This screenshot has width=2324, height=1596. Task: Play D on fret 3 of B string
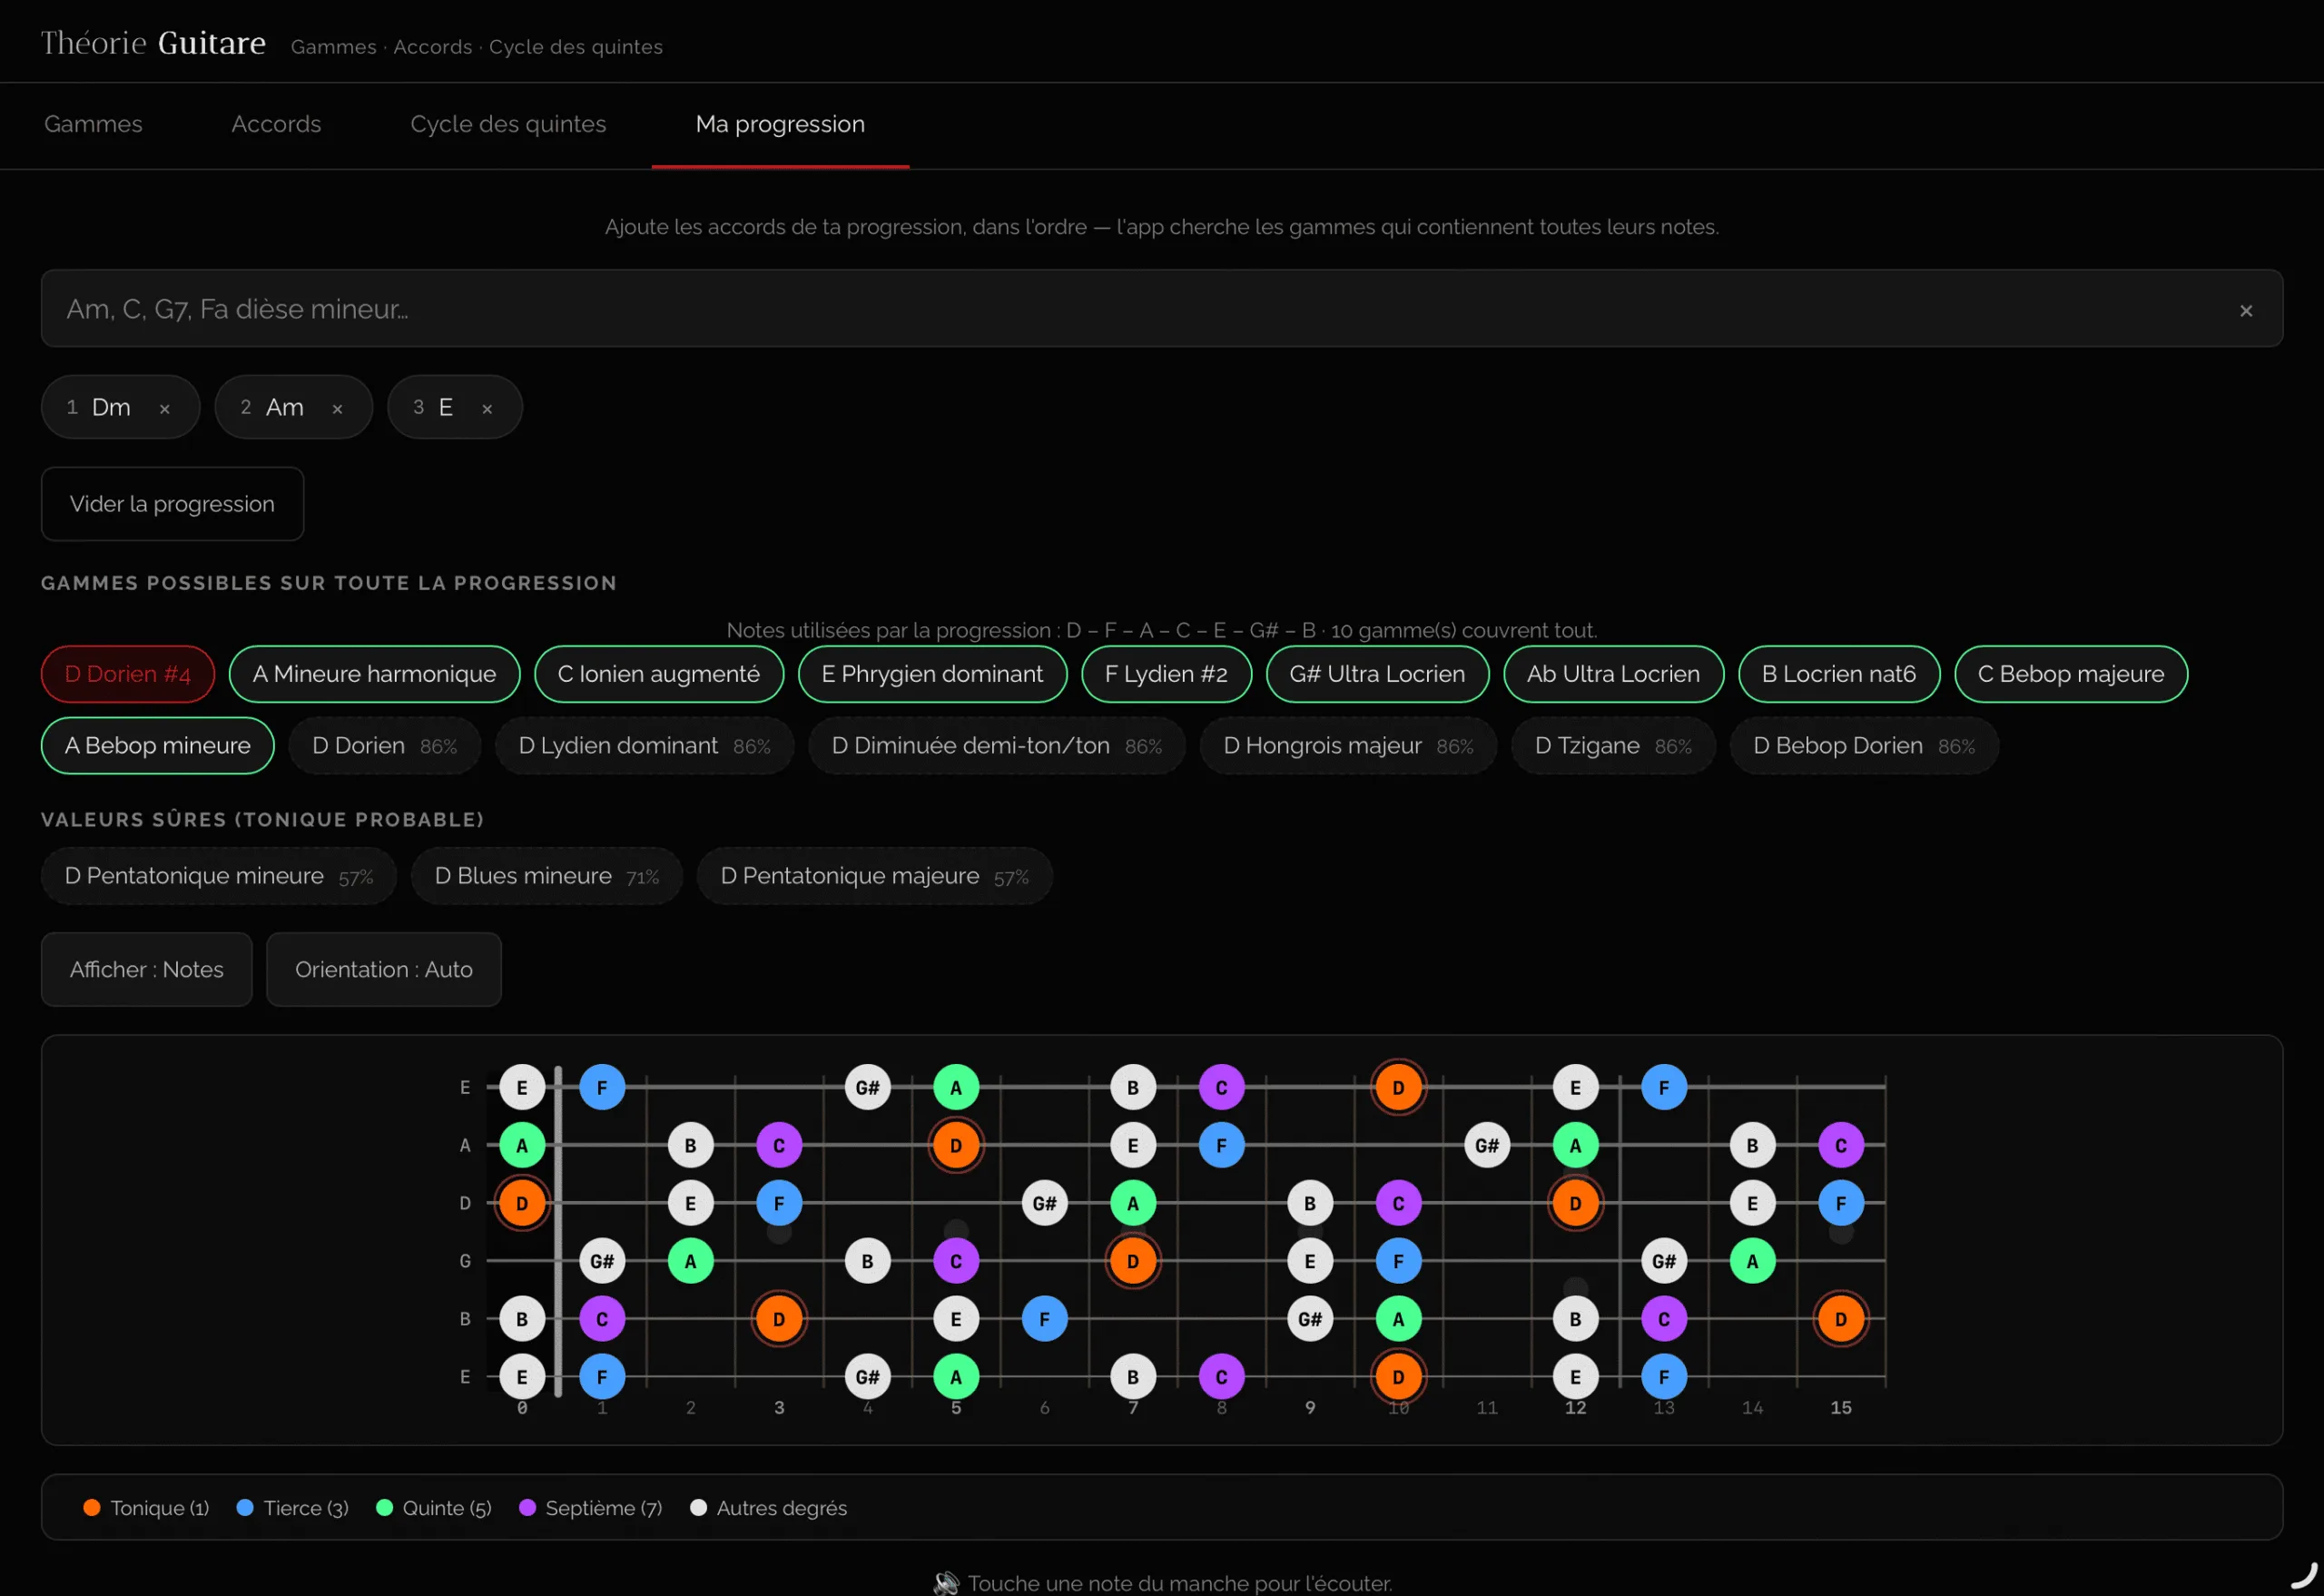coord(779,1319)
